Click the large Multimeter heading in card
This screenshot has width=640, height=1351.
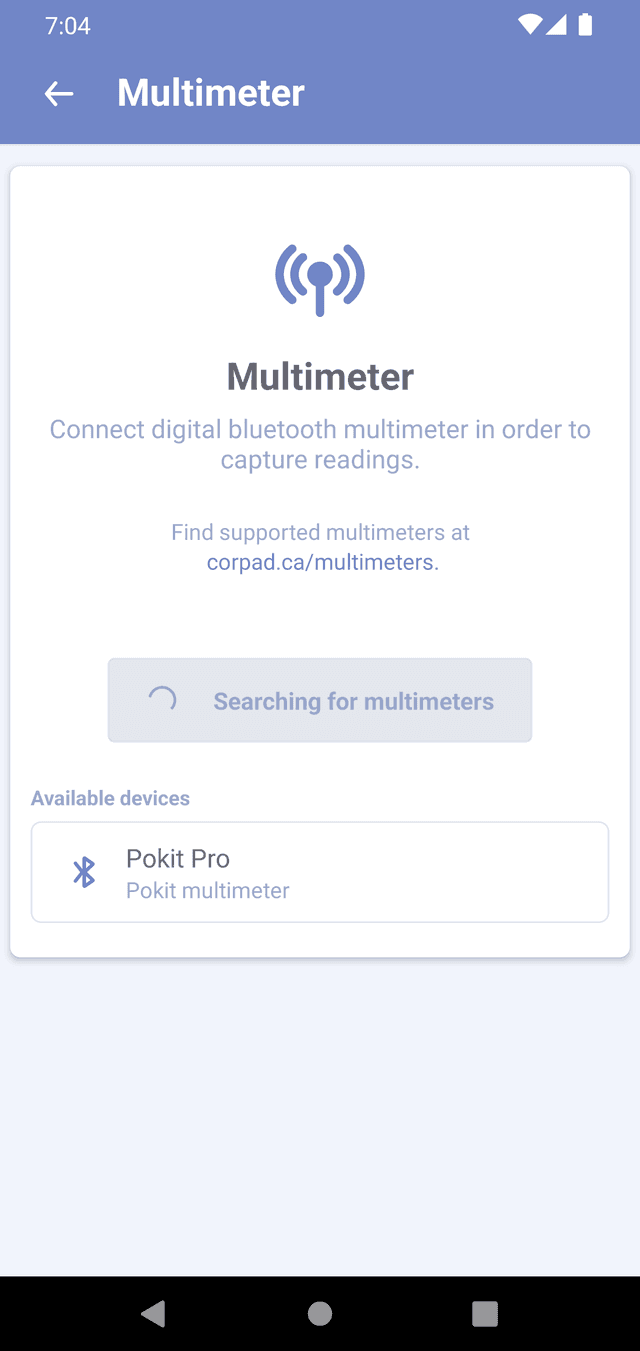pos(320,377)
